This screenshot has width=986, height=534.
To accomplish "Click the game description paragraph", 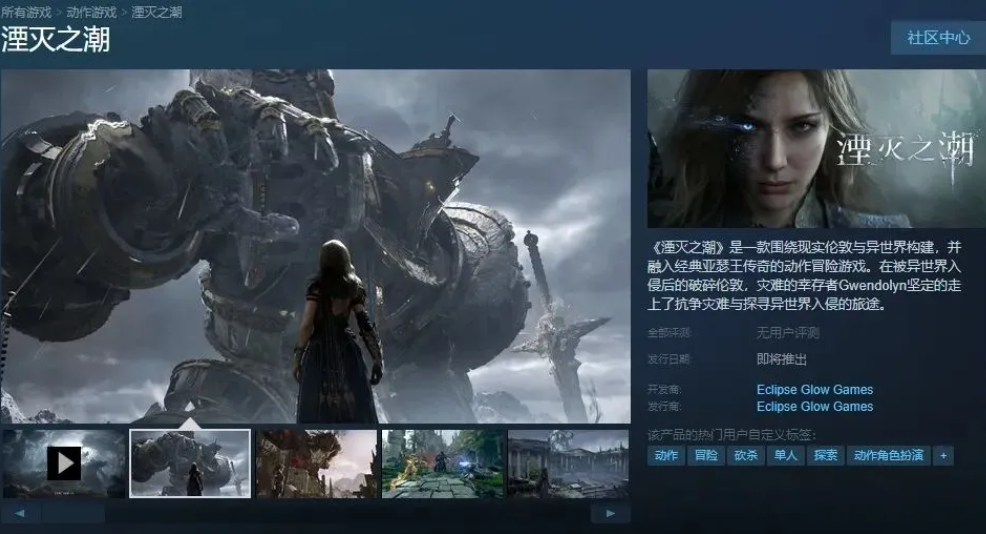I will 804,275.
